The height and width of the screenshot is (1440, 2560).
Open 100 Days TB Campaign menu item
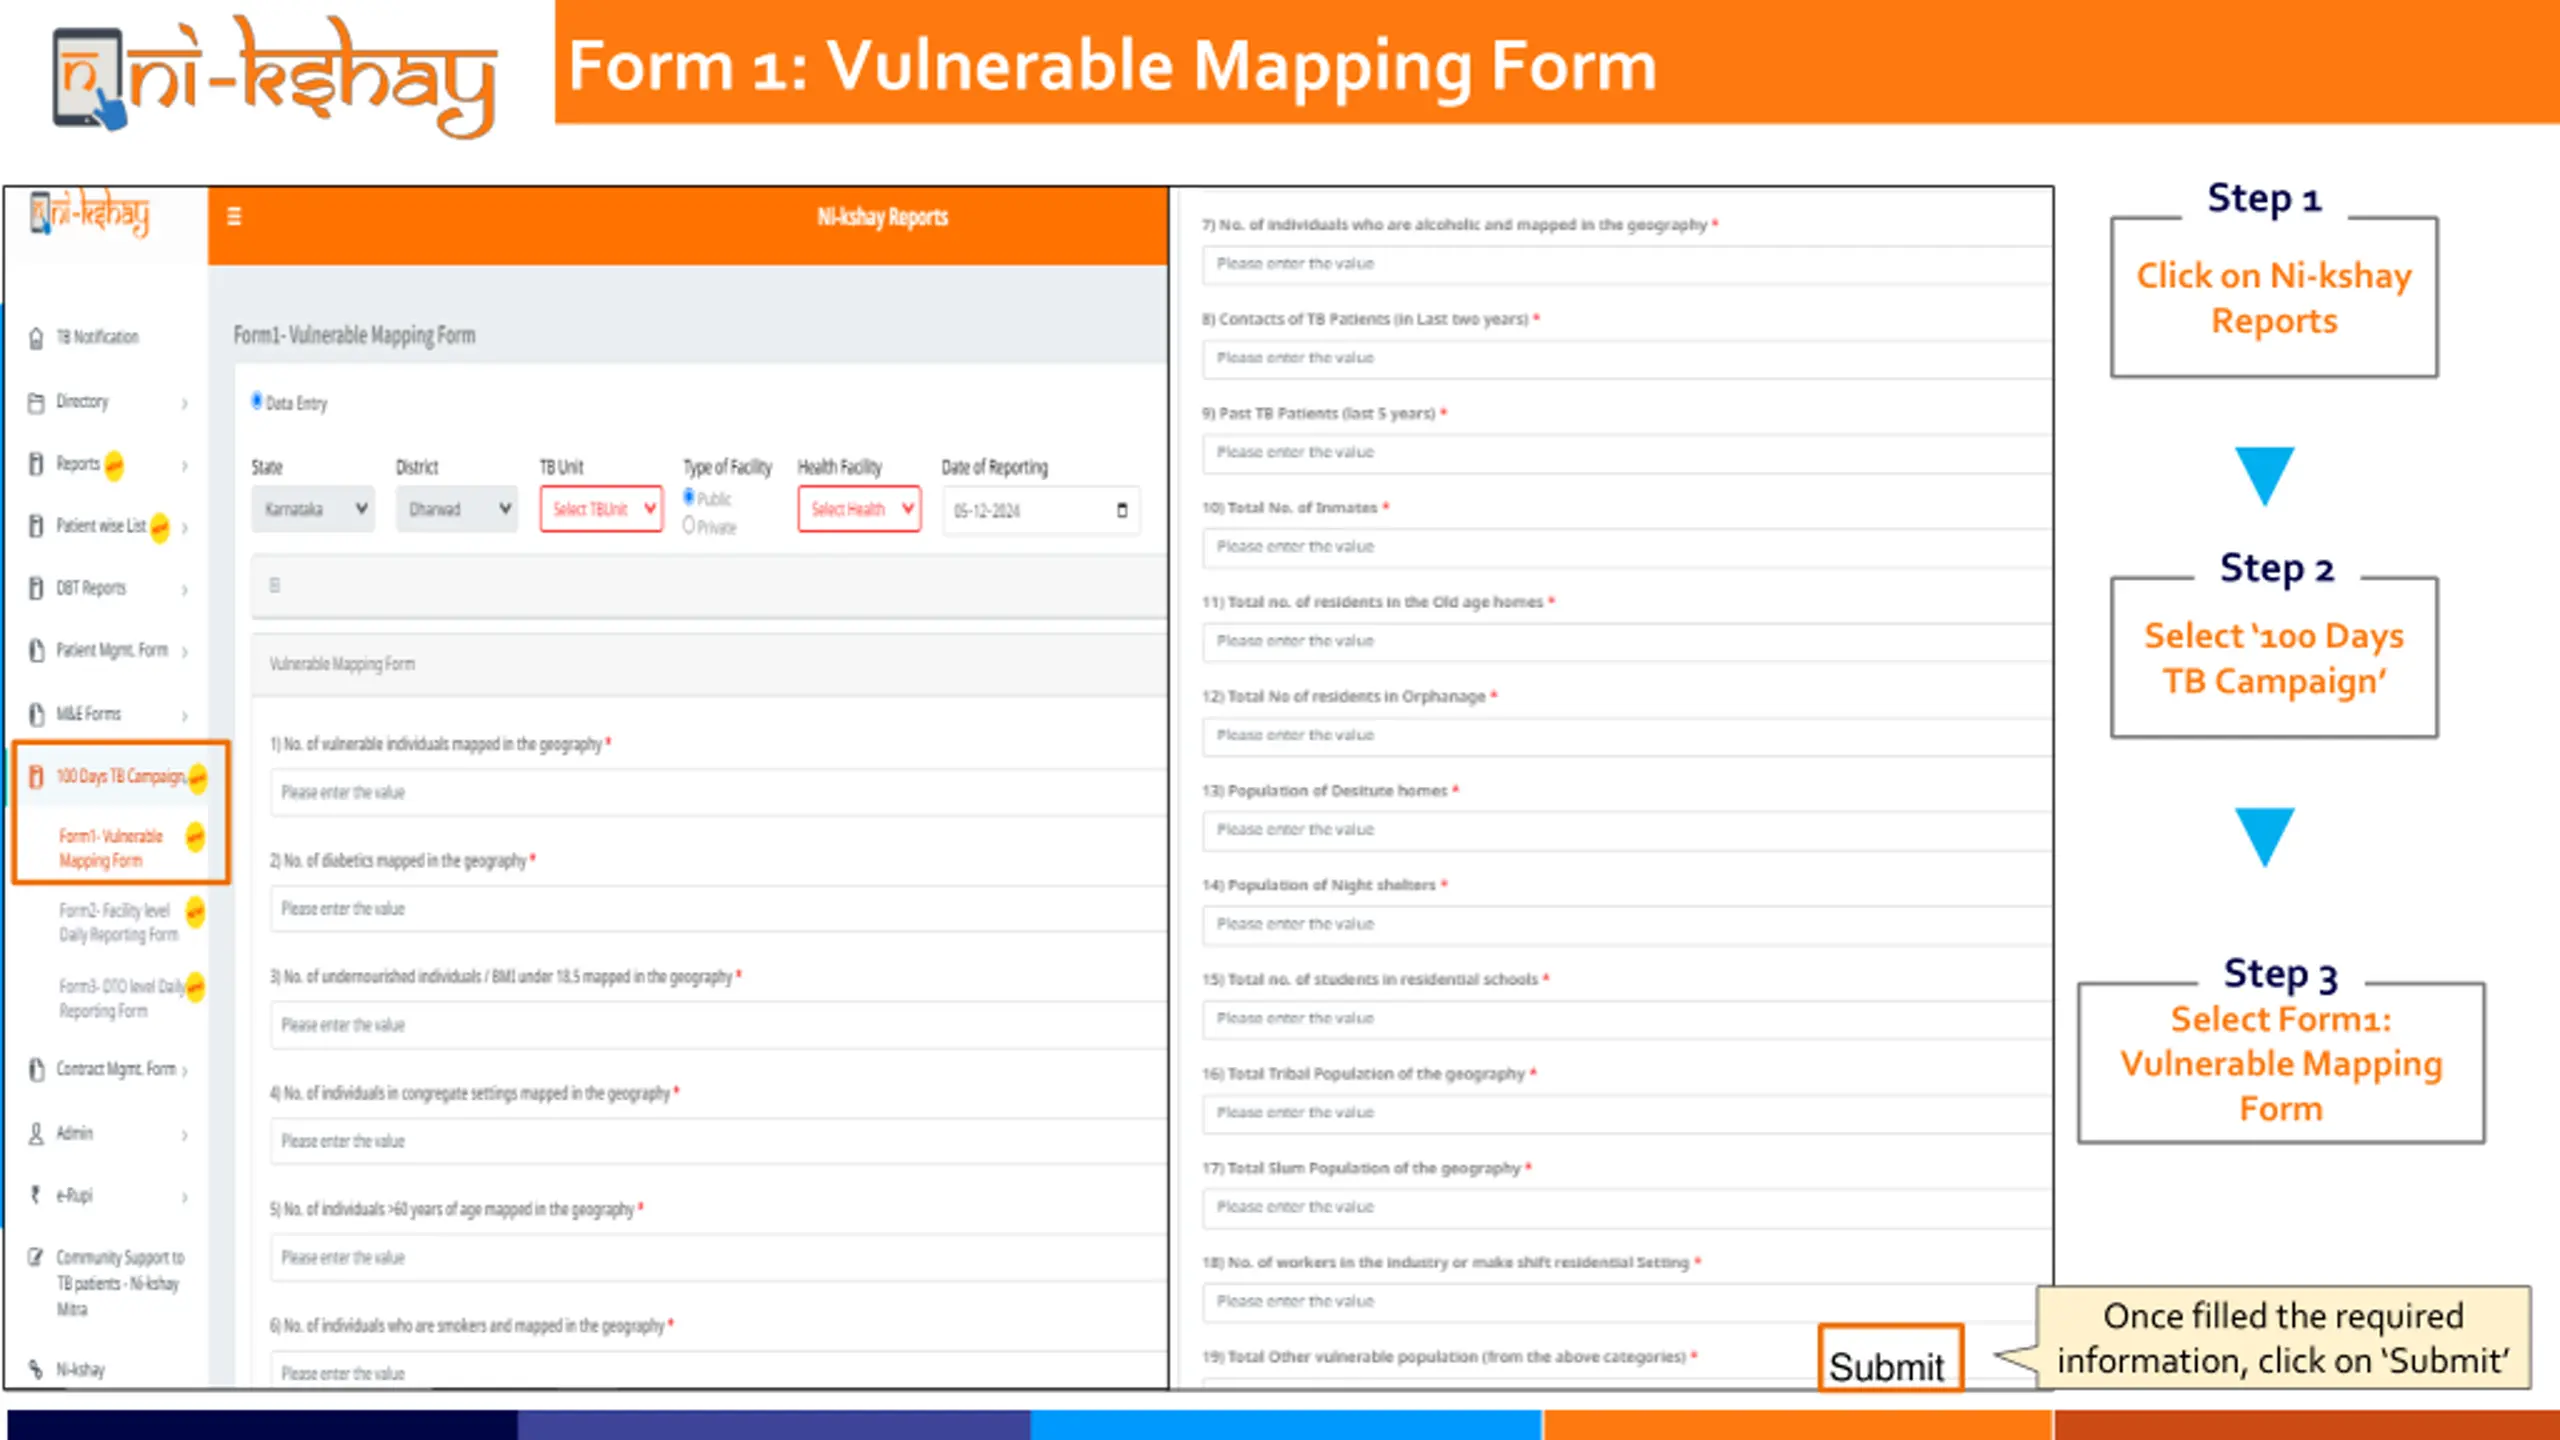tap(121, 776)
